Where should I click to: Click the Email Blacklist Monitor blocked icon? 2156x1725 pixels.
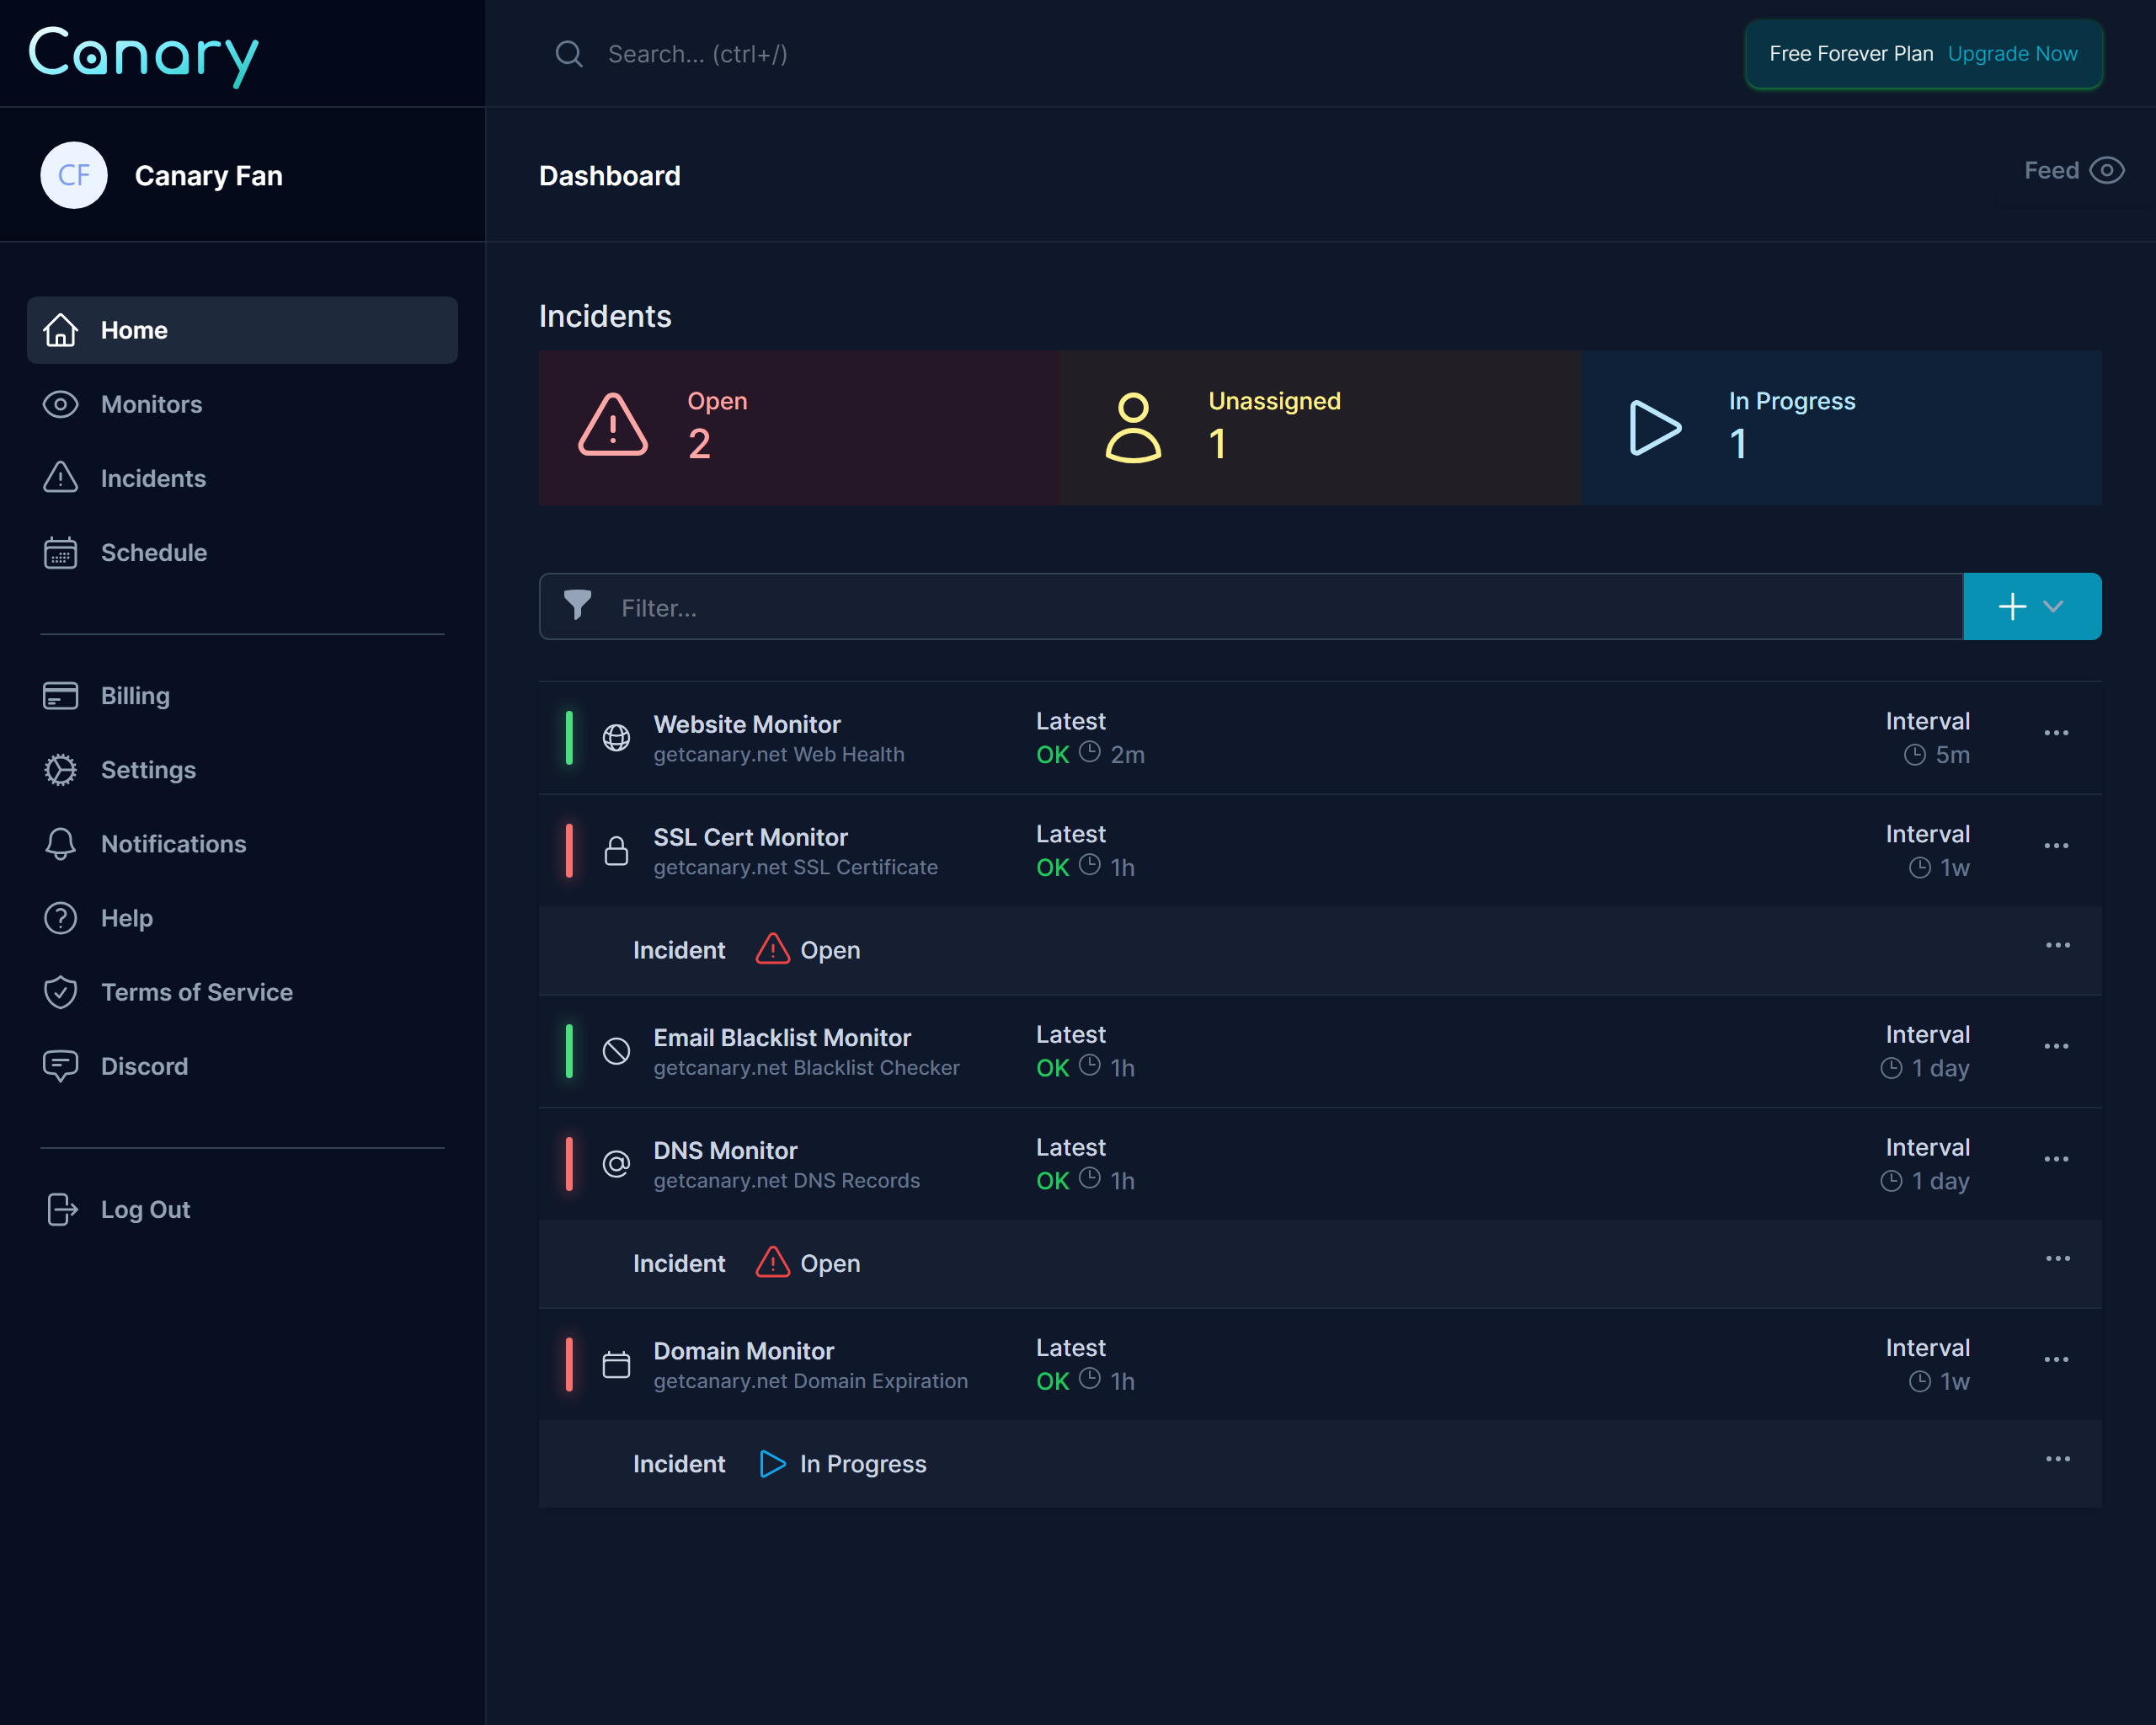[616, 1051]
